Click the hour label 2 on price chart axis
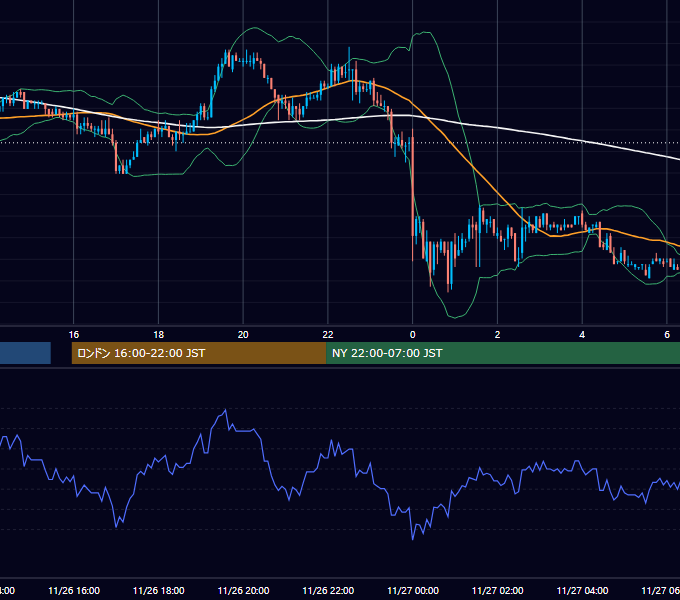680x600 pixels. click(x=497, y=335)
